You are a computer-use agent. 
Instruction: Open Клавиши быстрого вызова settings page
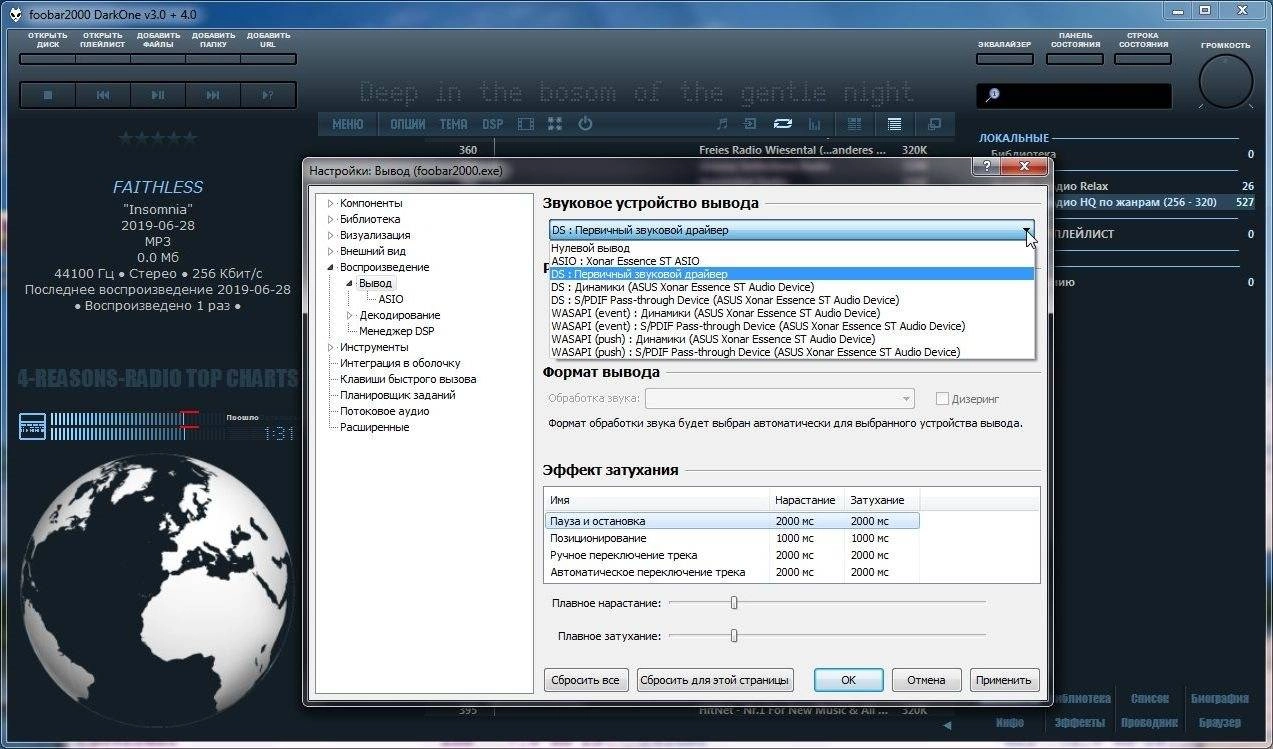(408, 379)
